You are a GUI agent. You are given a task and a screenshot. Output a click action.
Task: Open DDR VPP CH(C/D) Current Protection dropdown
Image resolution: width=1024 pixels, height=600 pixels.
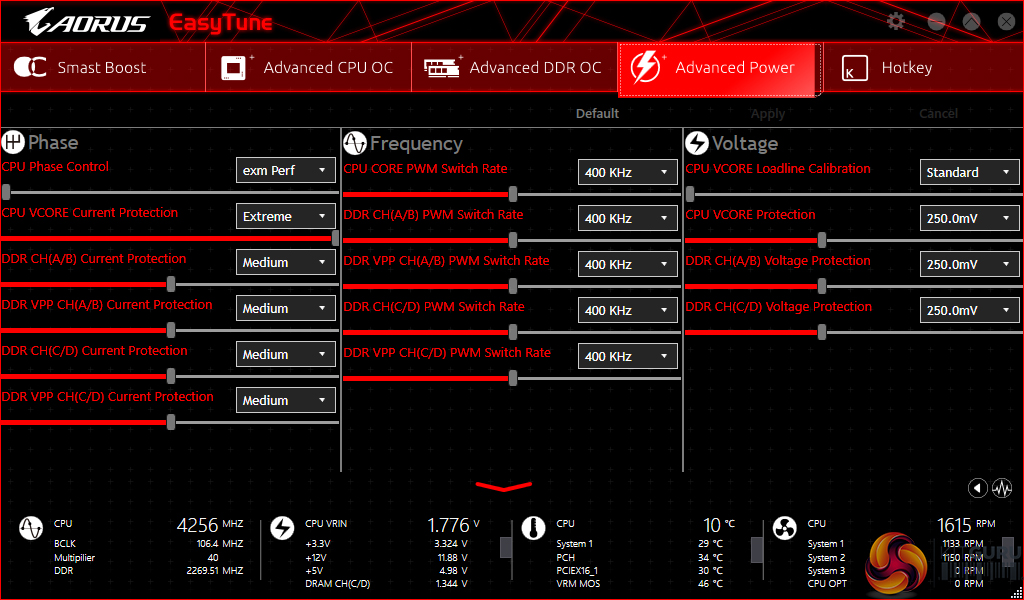tap(285, 400)
